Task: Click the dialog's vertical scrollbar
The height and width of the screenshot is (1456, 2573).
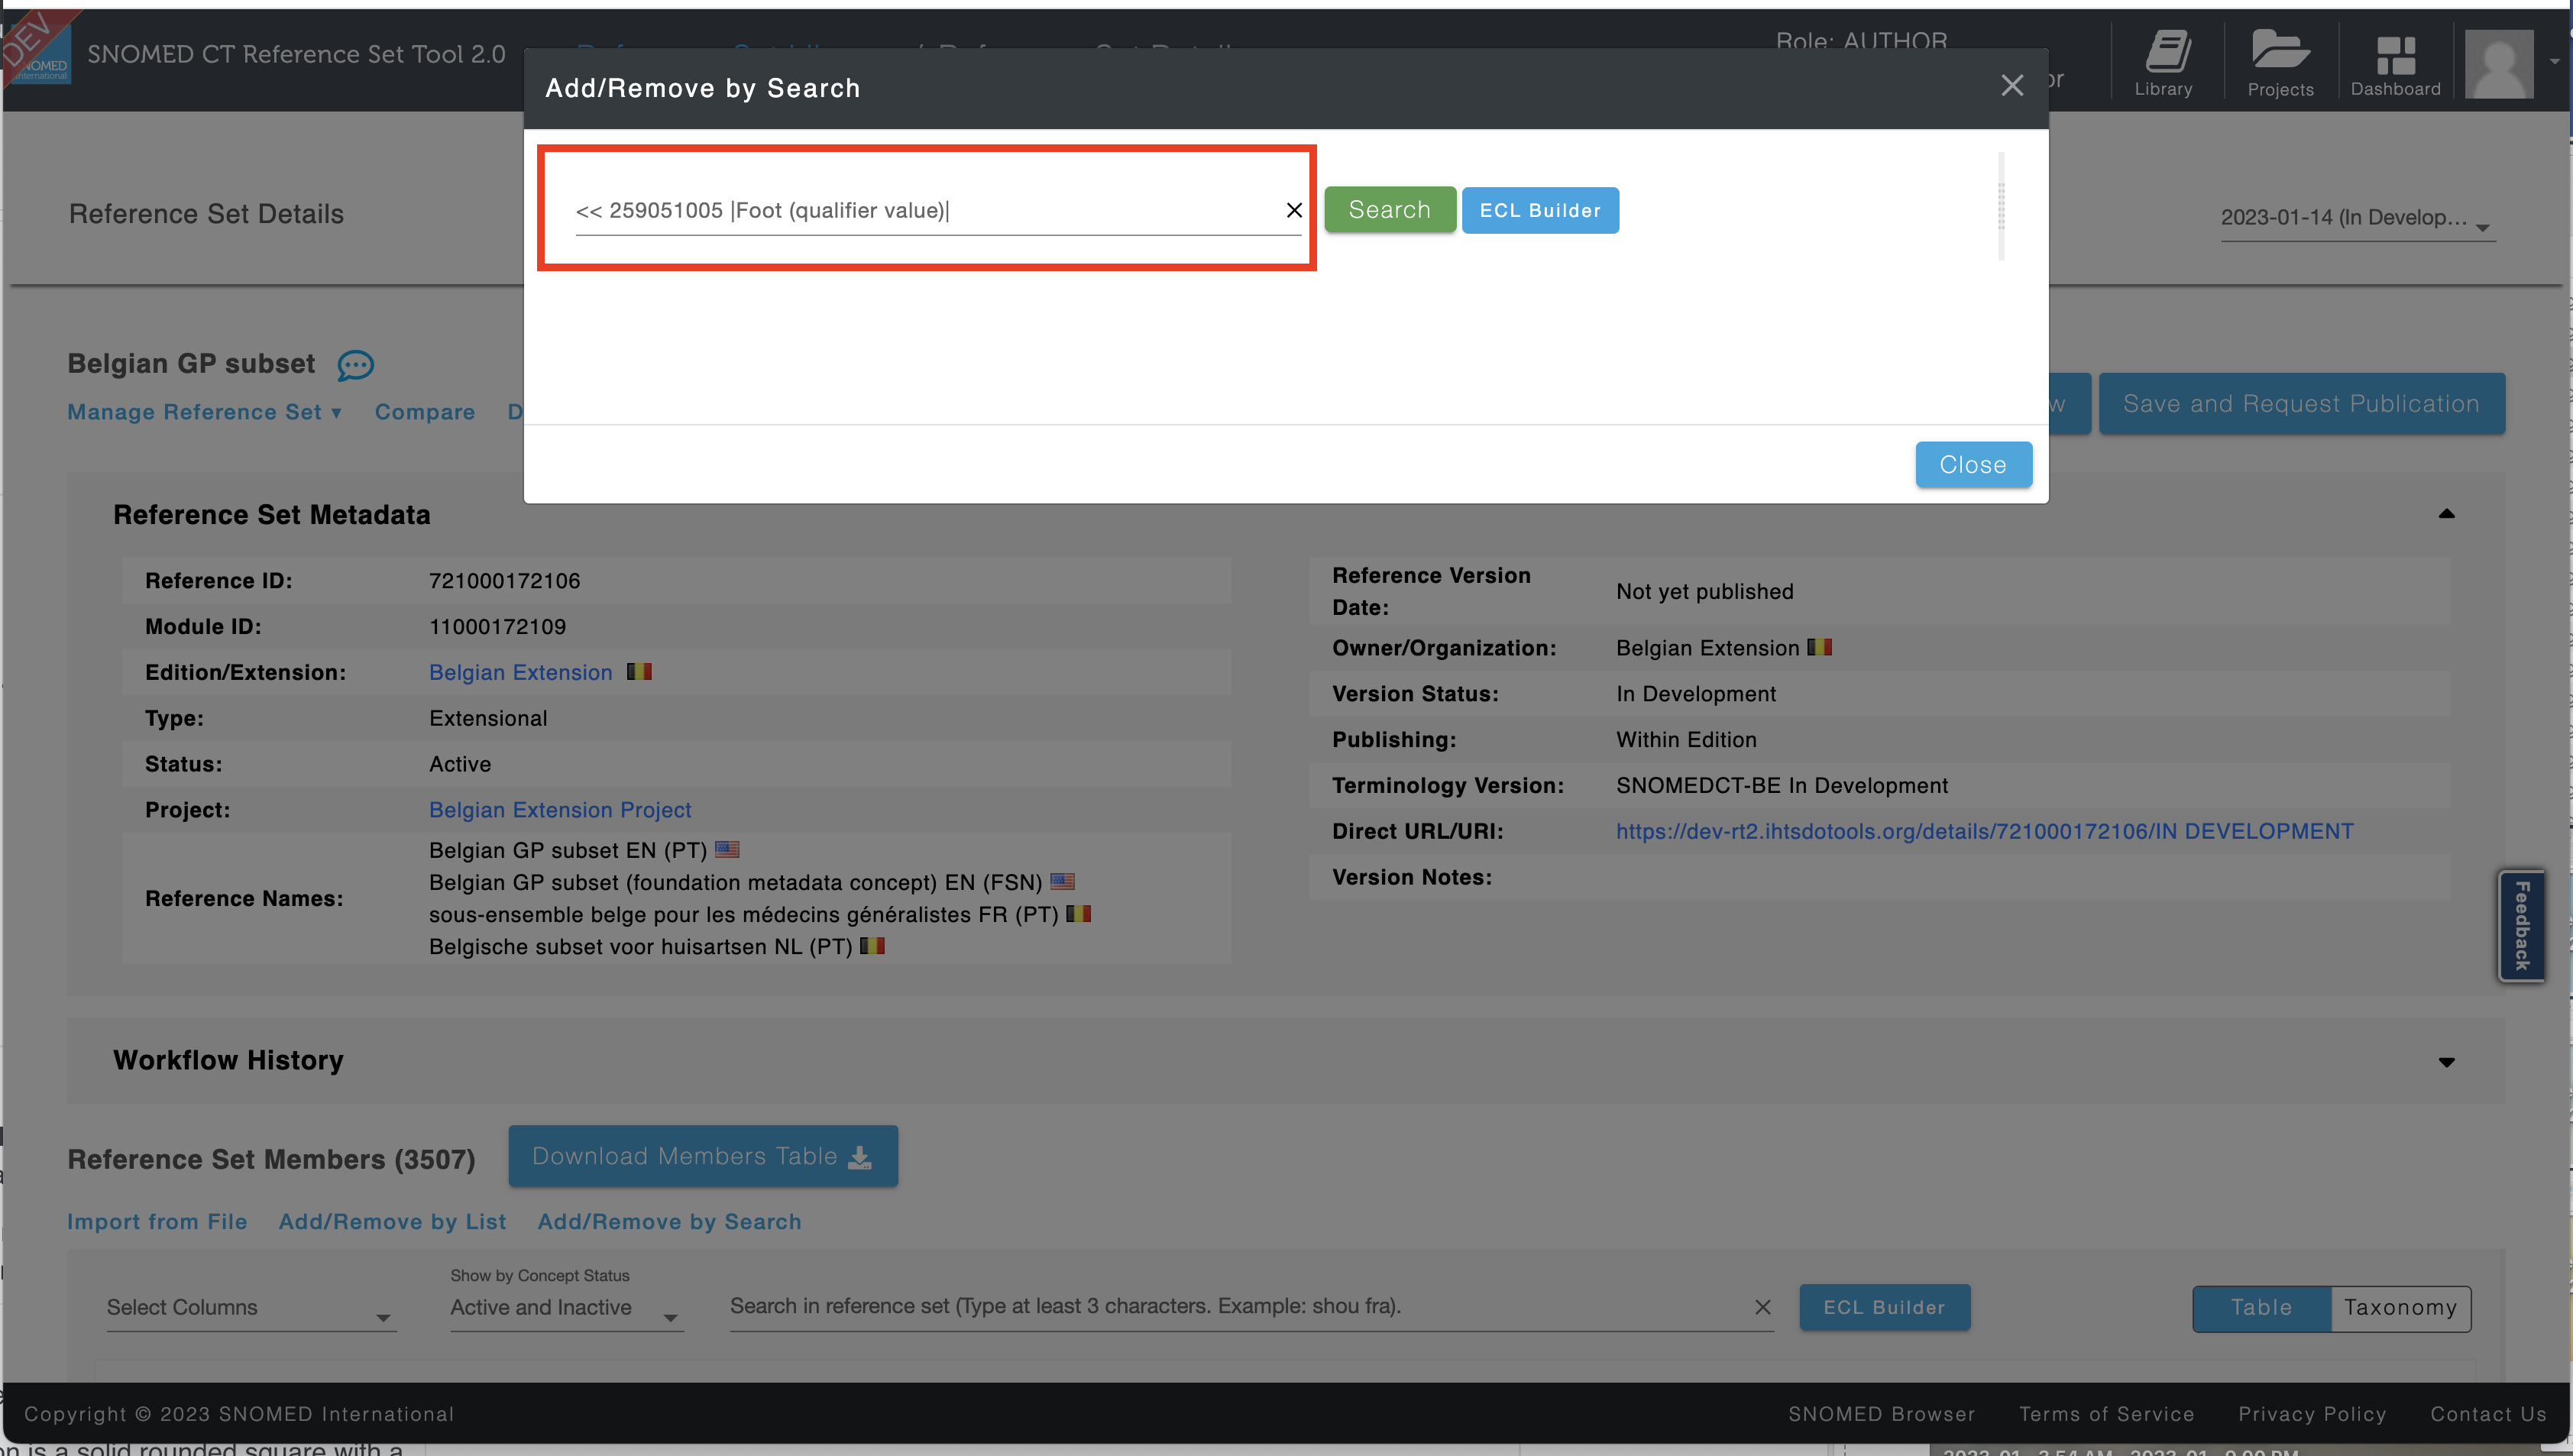Action: 2001,206
